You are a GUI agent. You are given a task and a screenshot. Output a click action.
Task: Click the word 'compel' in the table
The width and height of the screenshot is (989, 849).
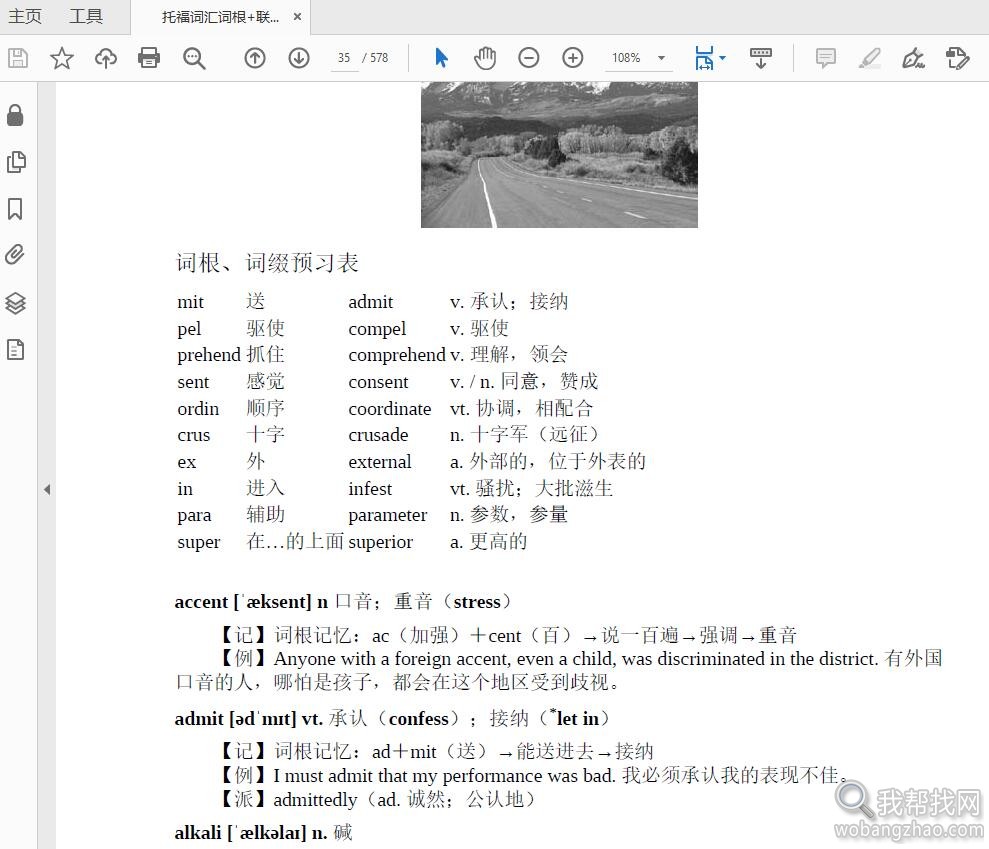point(377,329)
